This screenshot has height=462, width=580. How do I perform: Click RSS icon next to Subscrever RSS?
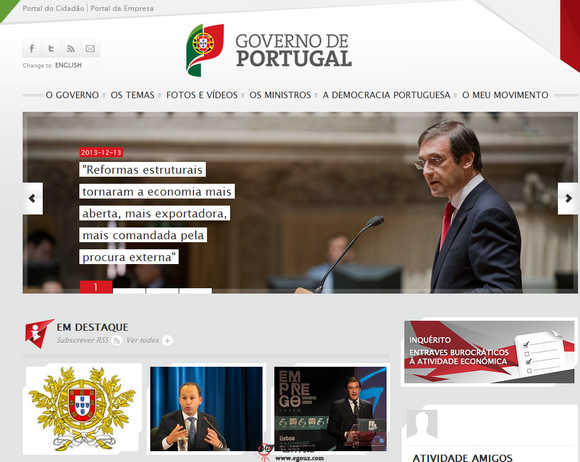[x=116, y=341]
